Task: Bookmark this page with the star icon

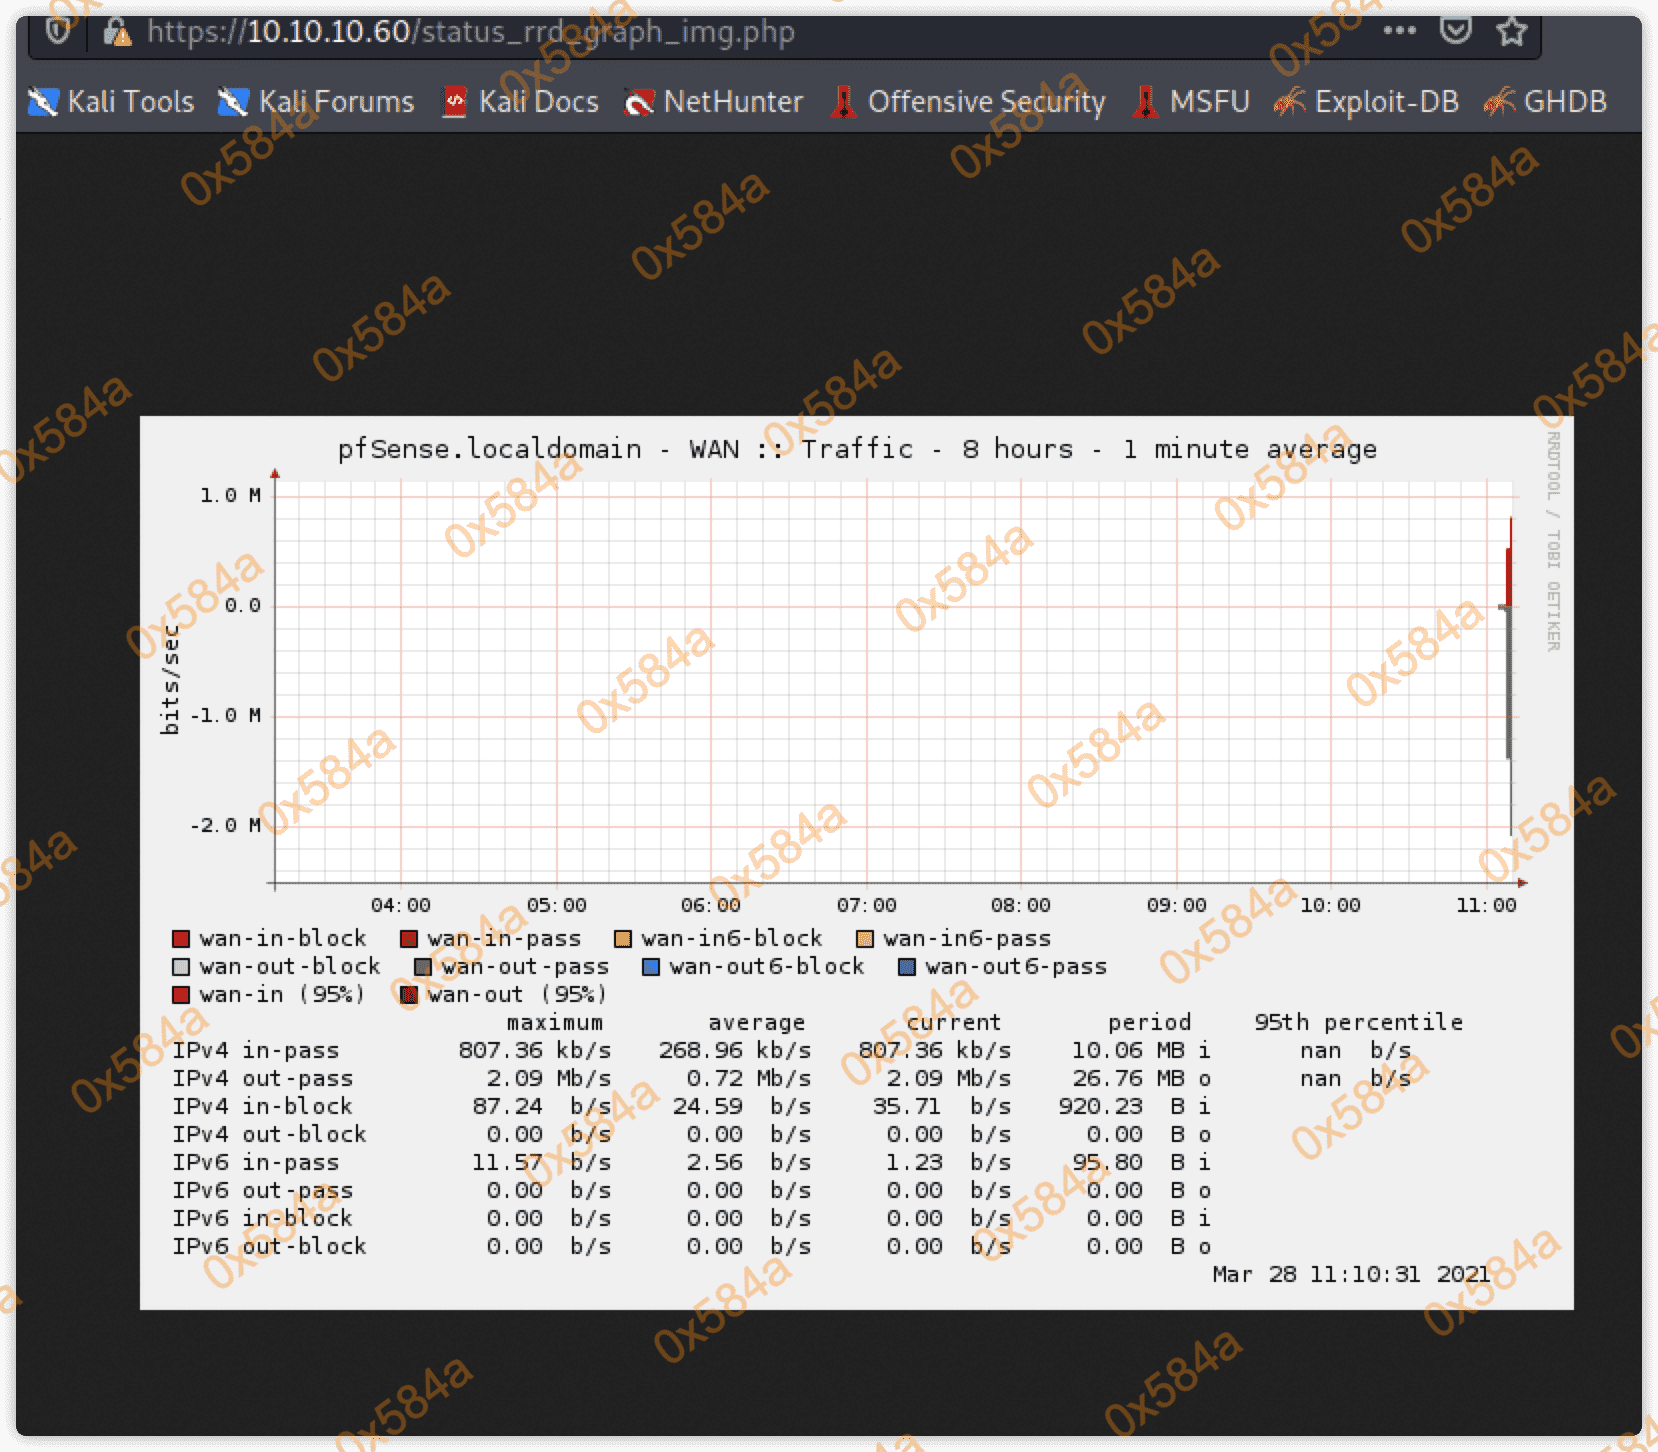Action: (x=1511, y=31)
